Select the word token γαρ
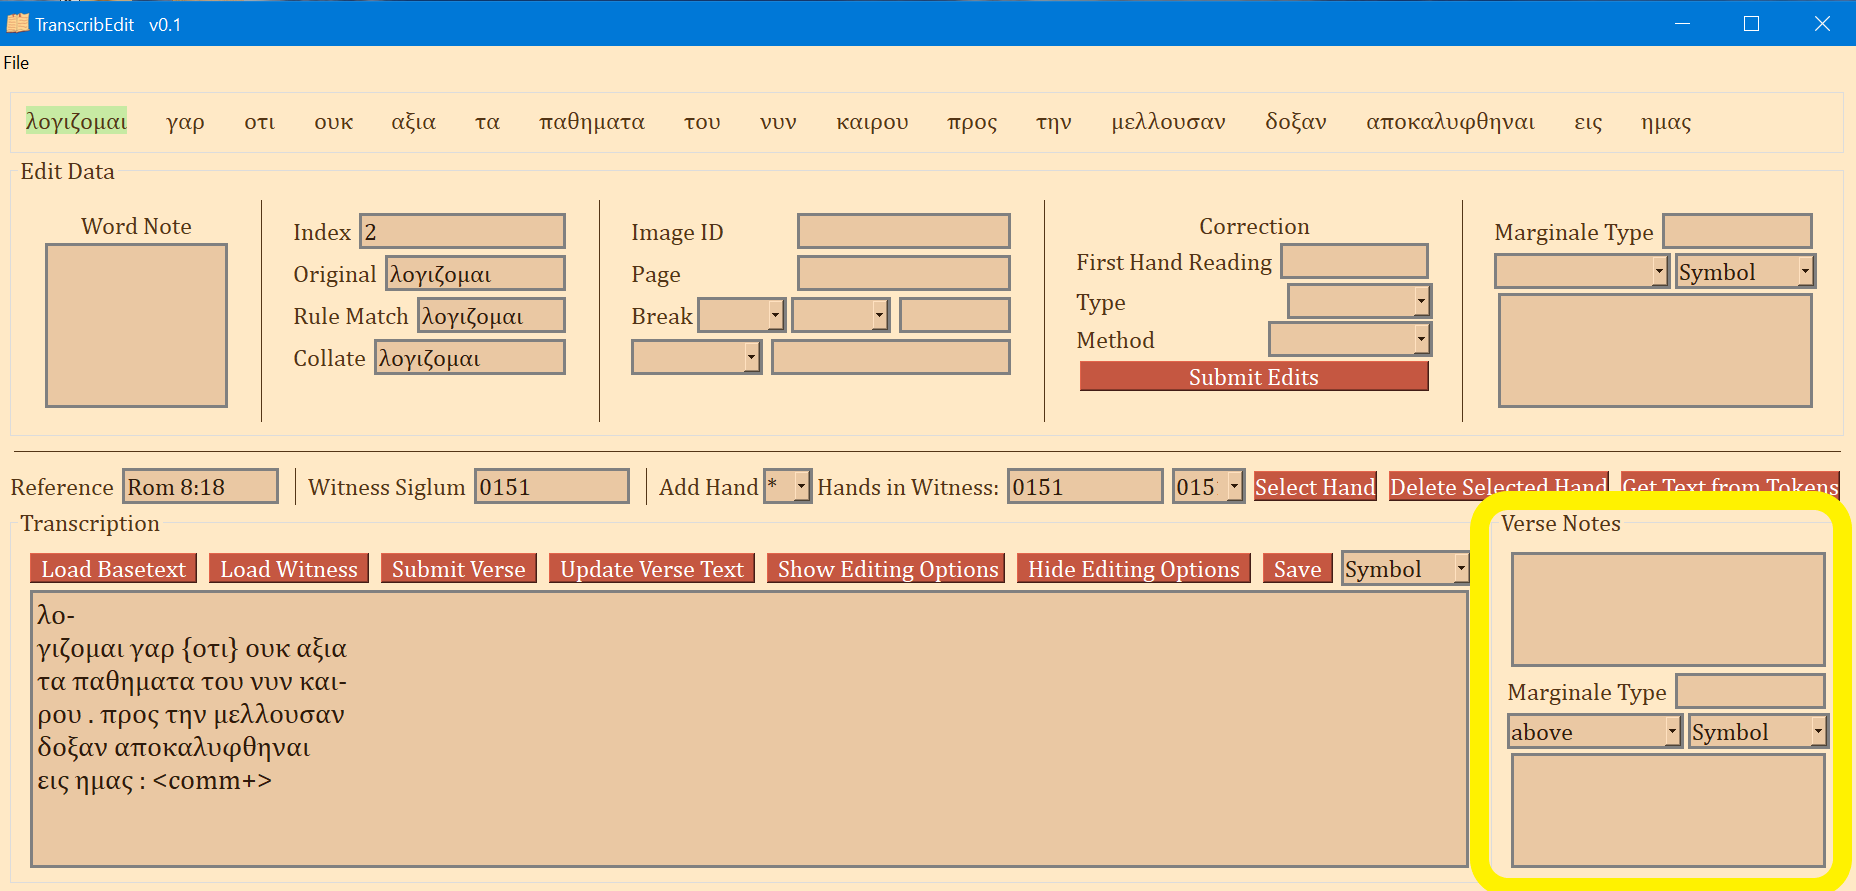Viewport: 1856px width, 891px height. [x=185, y=122]
